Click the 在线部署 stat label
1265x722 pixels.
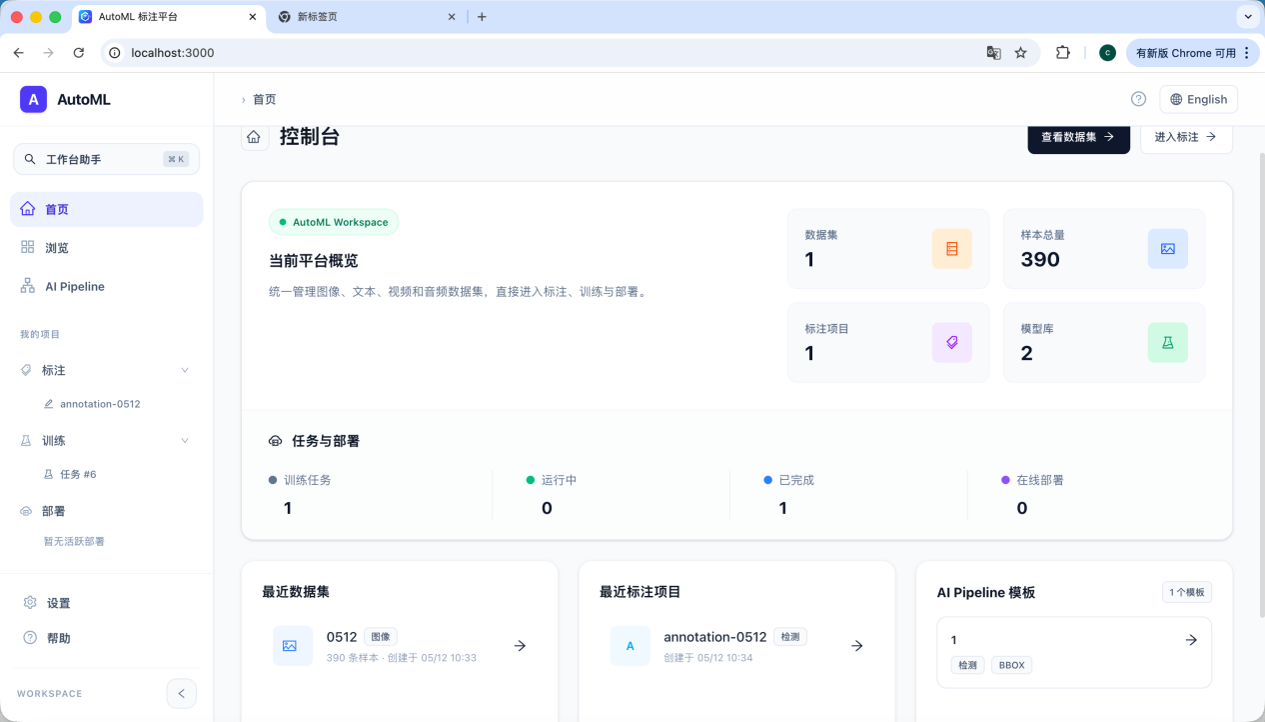[x=1040, y=480]
